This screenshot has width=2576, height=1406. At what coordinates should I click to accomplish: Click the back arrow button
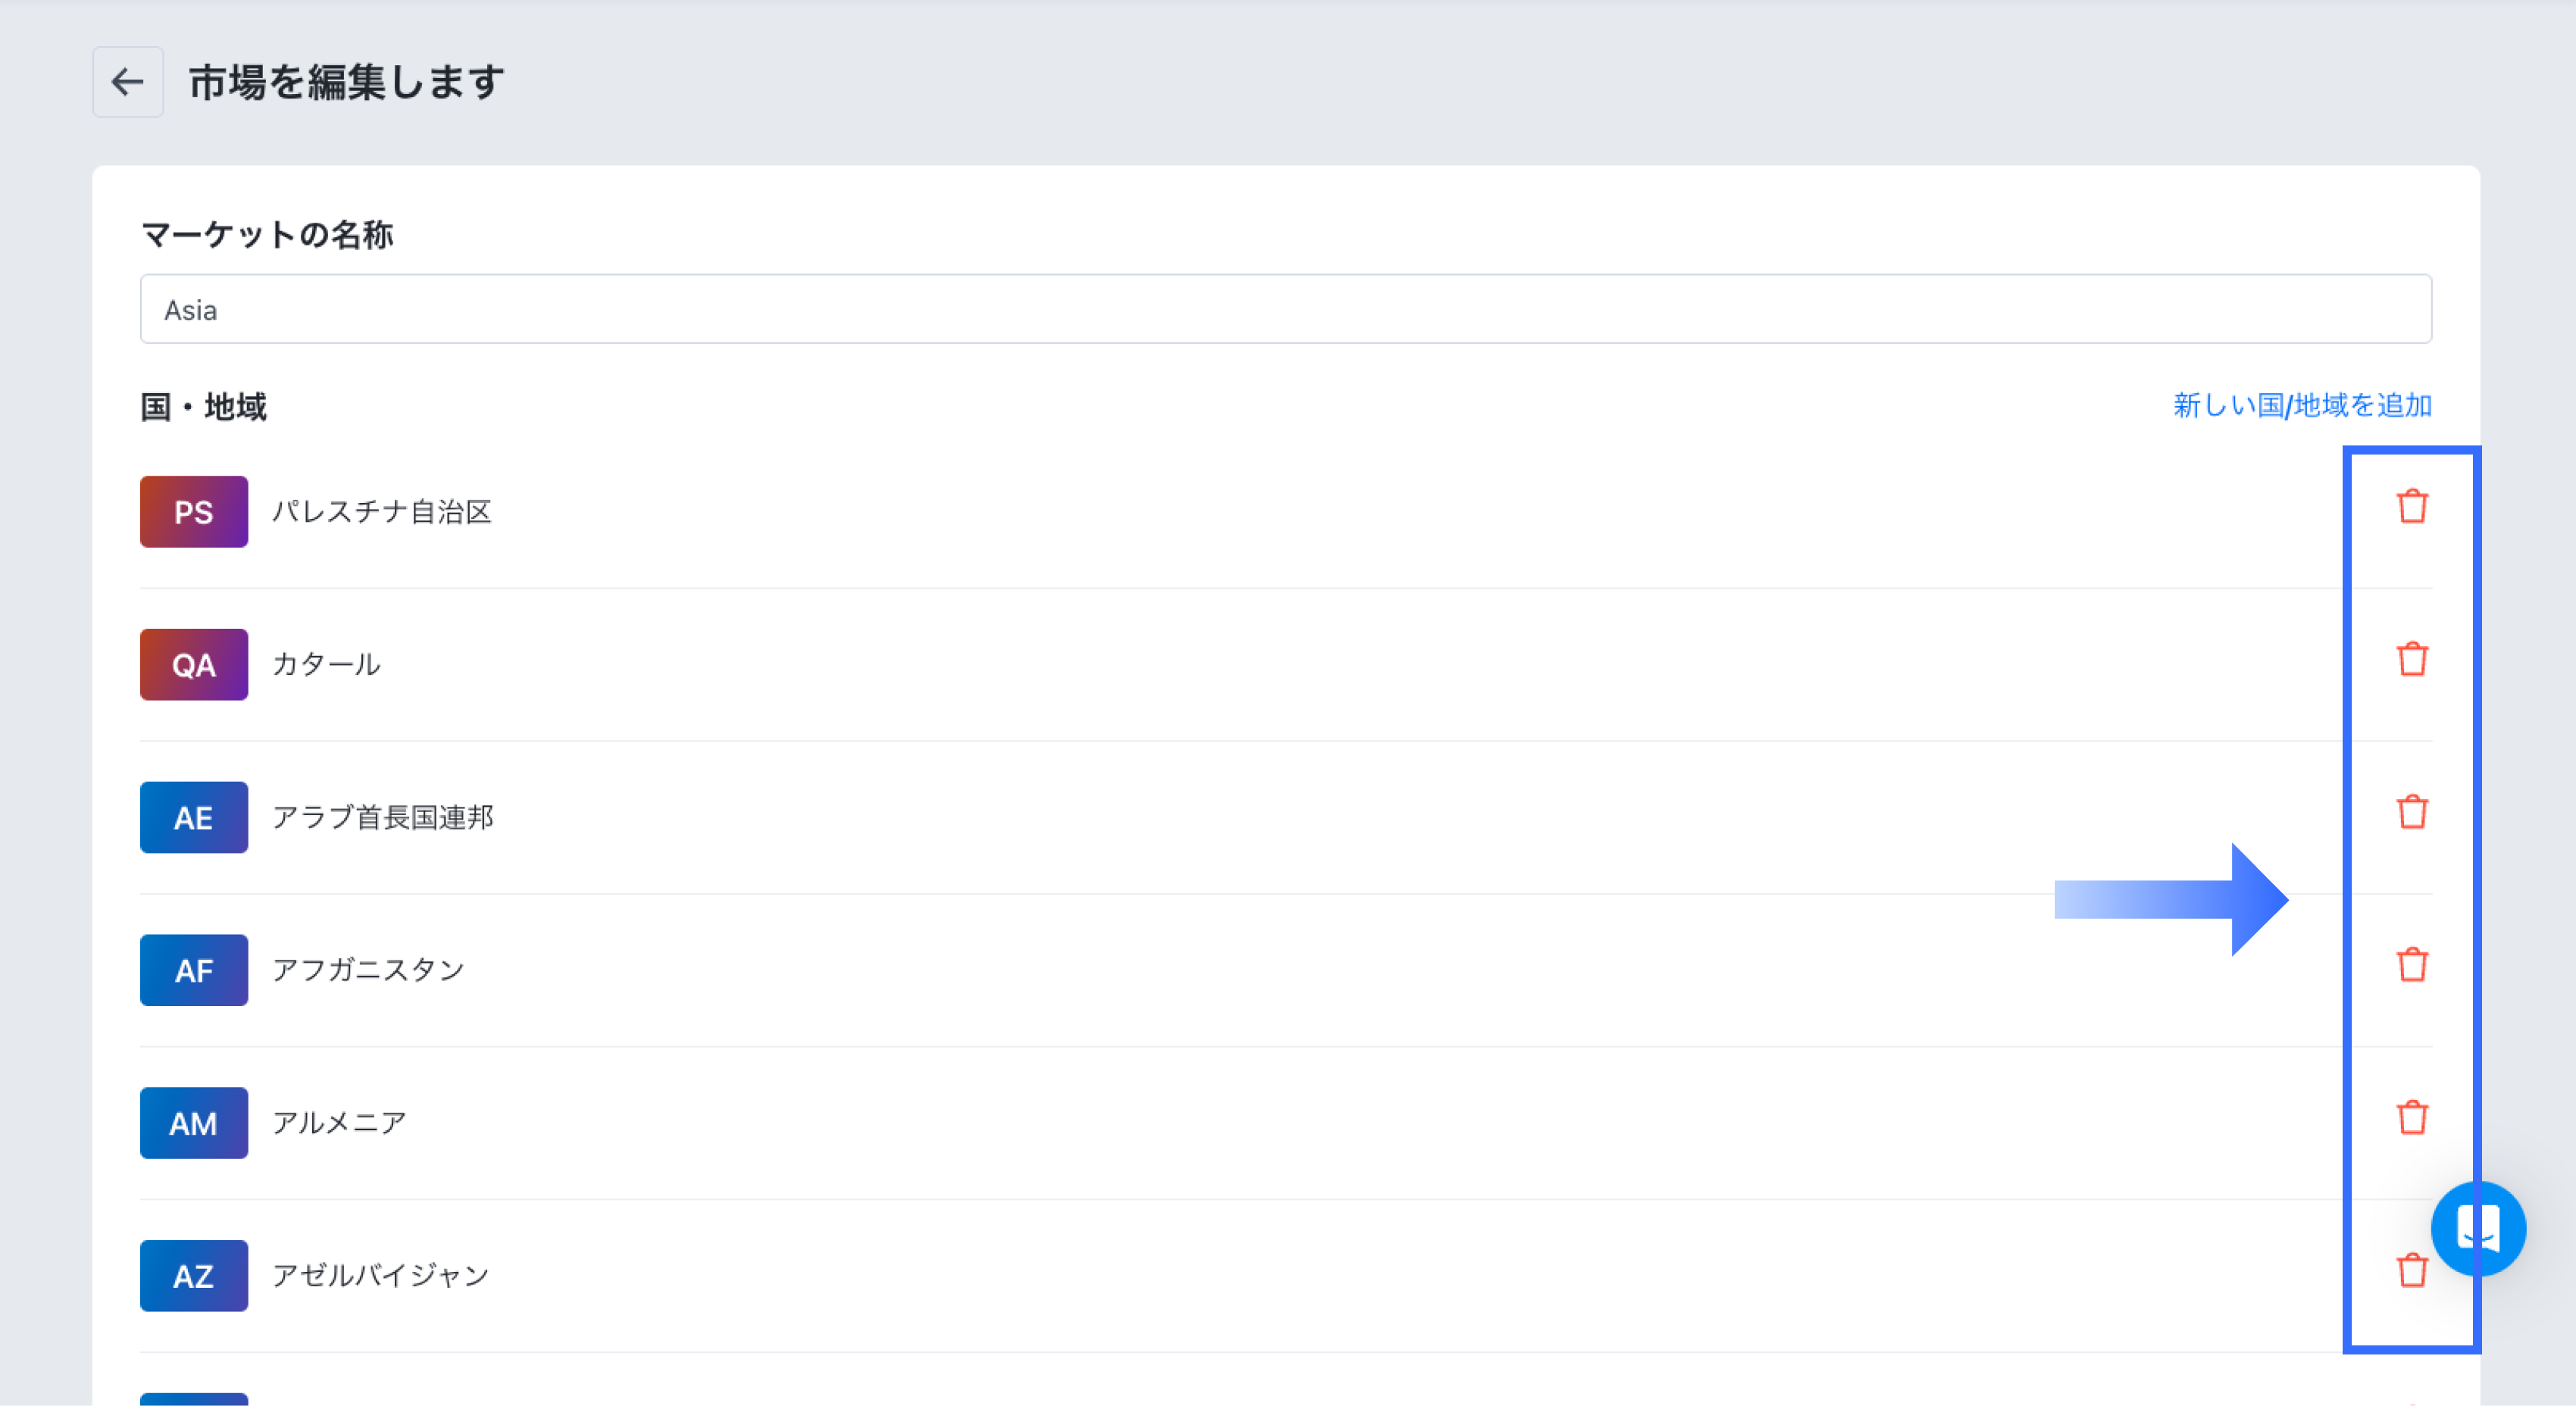point(128,82)
